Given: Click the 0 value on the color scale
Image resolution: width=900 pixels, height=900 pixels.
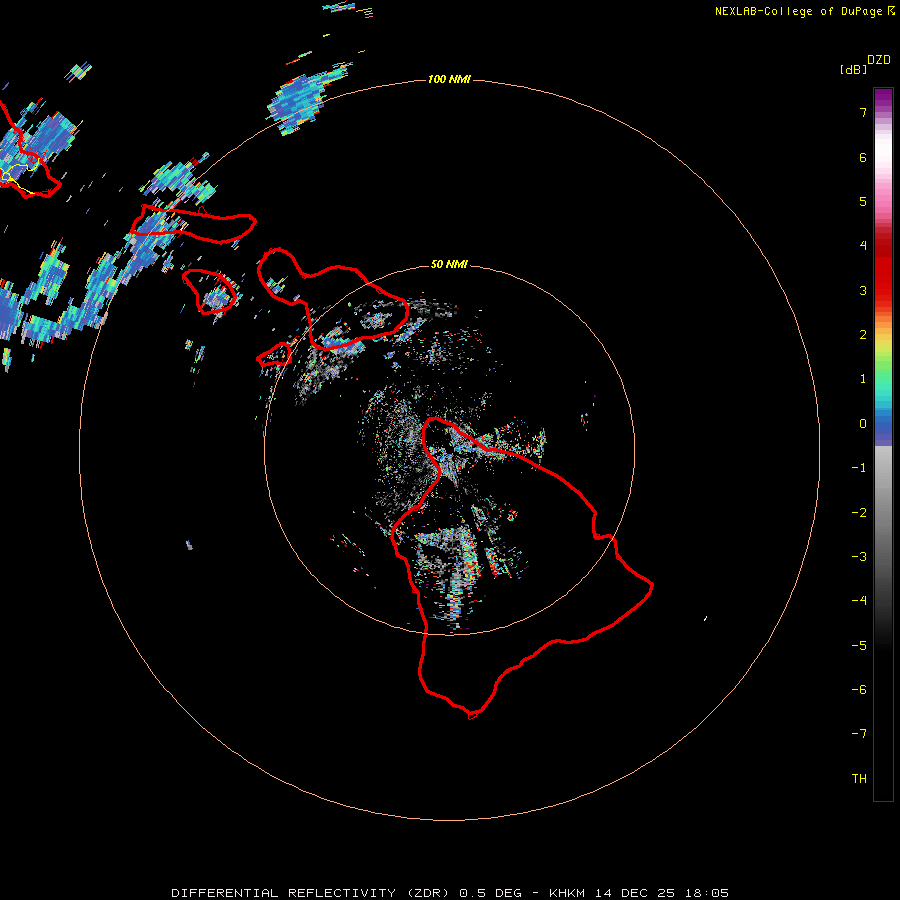Looking at the screenshot, I should (x=863, y=424).
